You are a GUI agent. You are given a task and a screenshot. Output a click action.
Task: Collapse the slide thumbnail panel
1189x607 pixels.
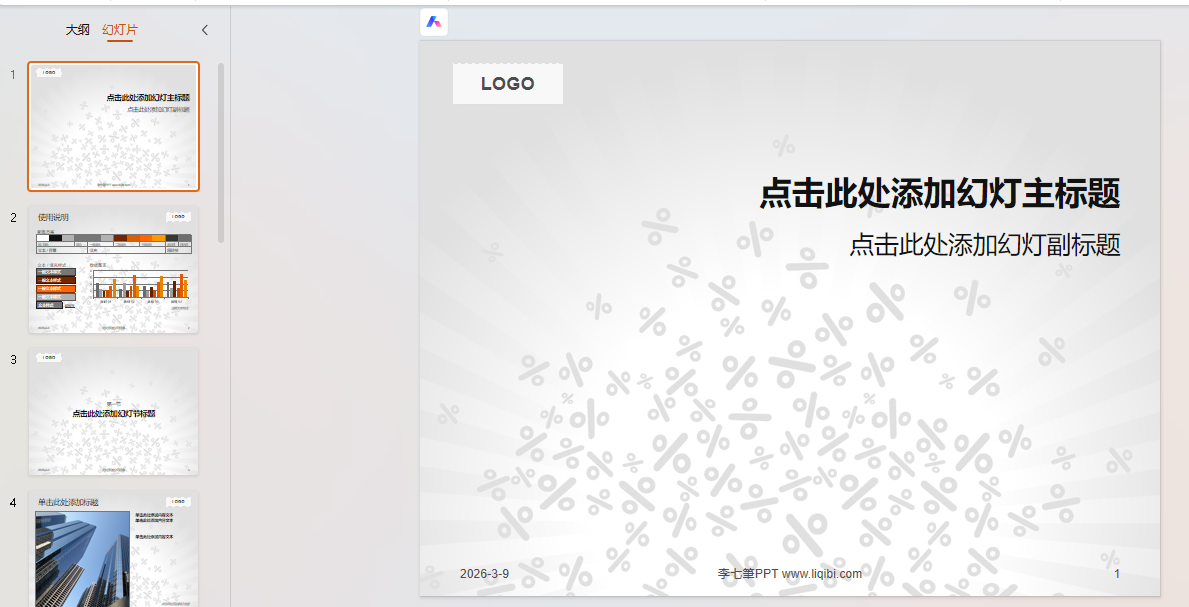point(205,30)
